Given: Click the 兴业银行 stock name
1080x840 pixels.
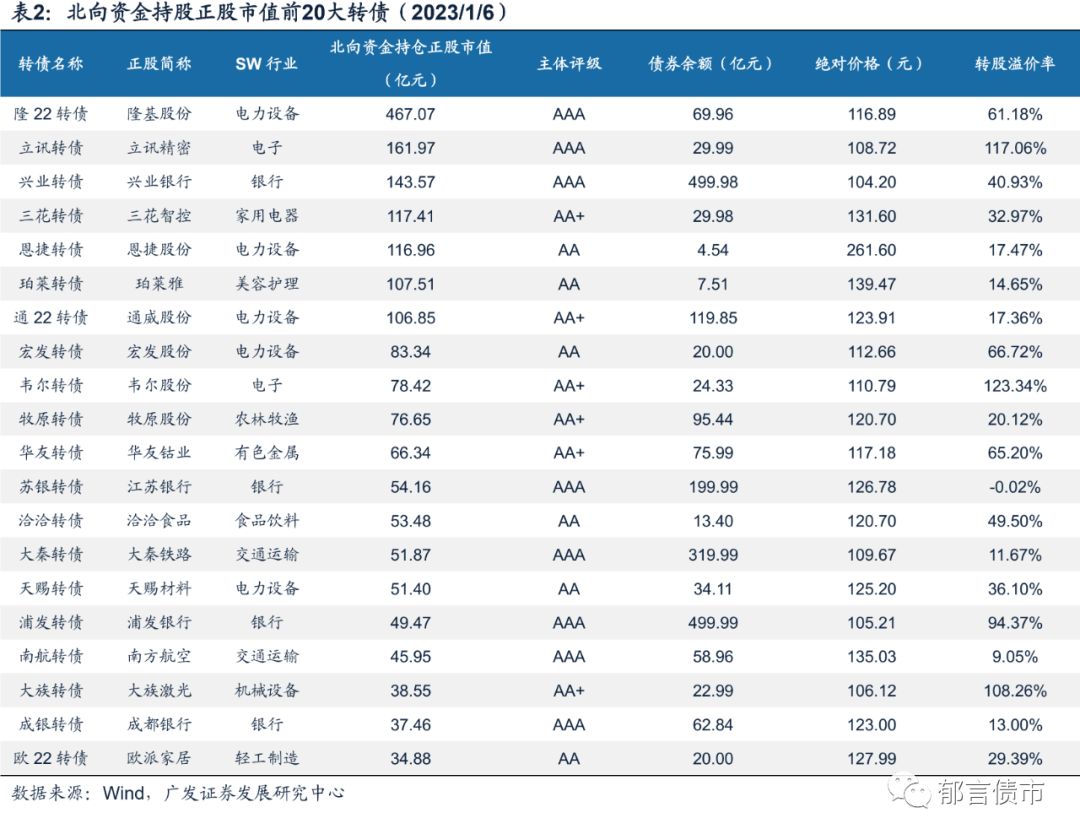Looking at the screenshot, I should 159,182.
